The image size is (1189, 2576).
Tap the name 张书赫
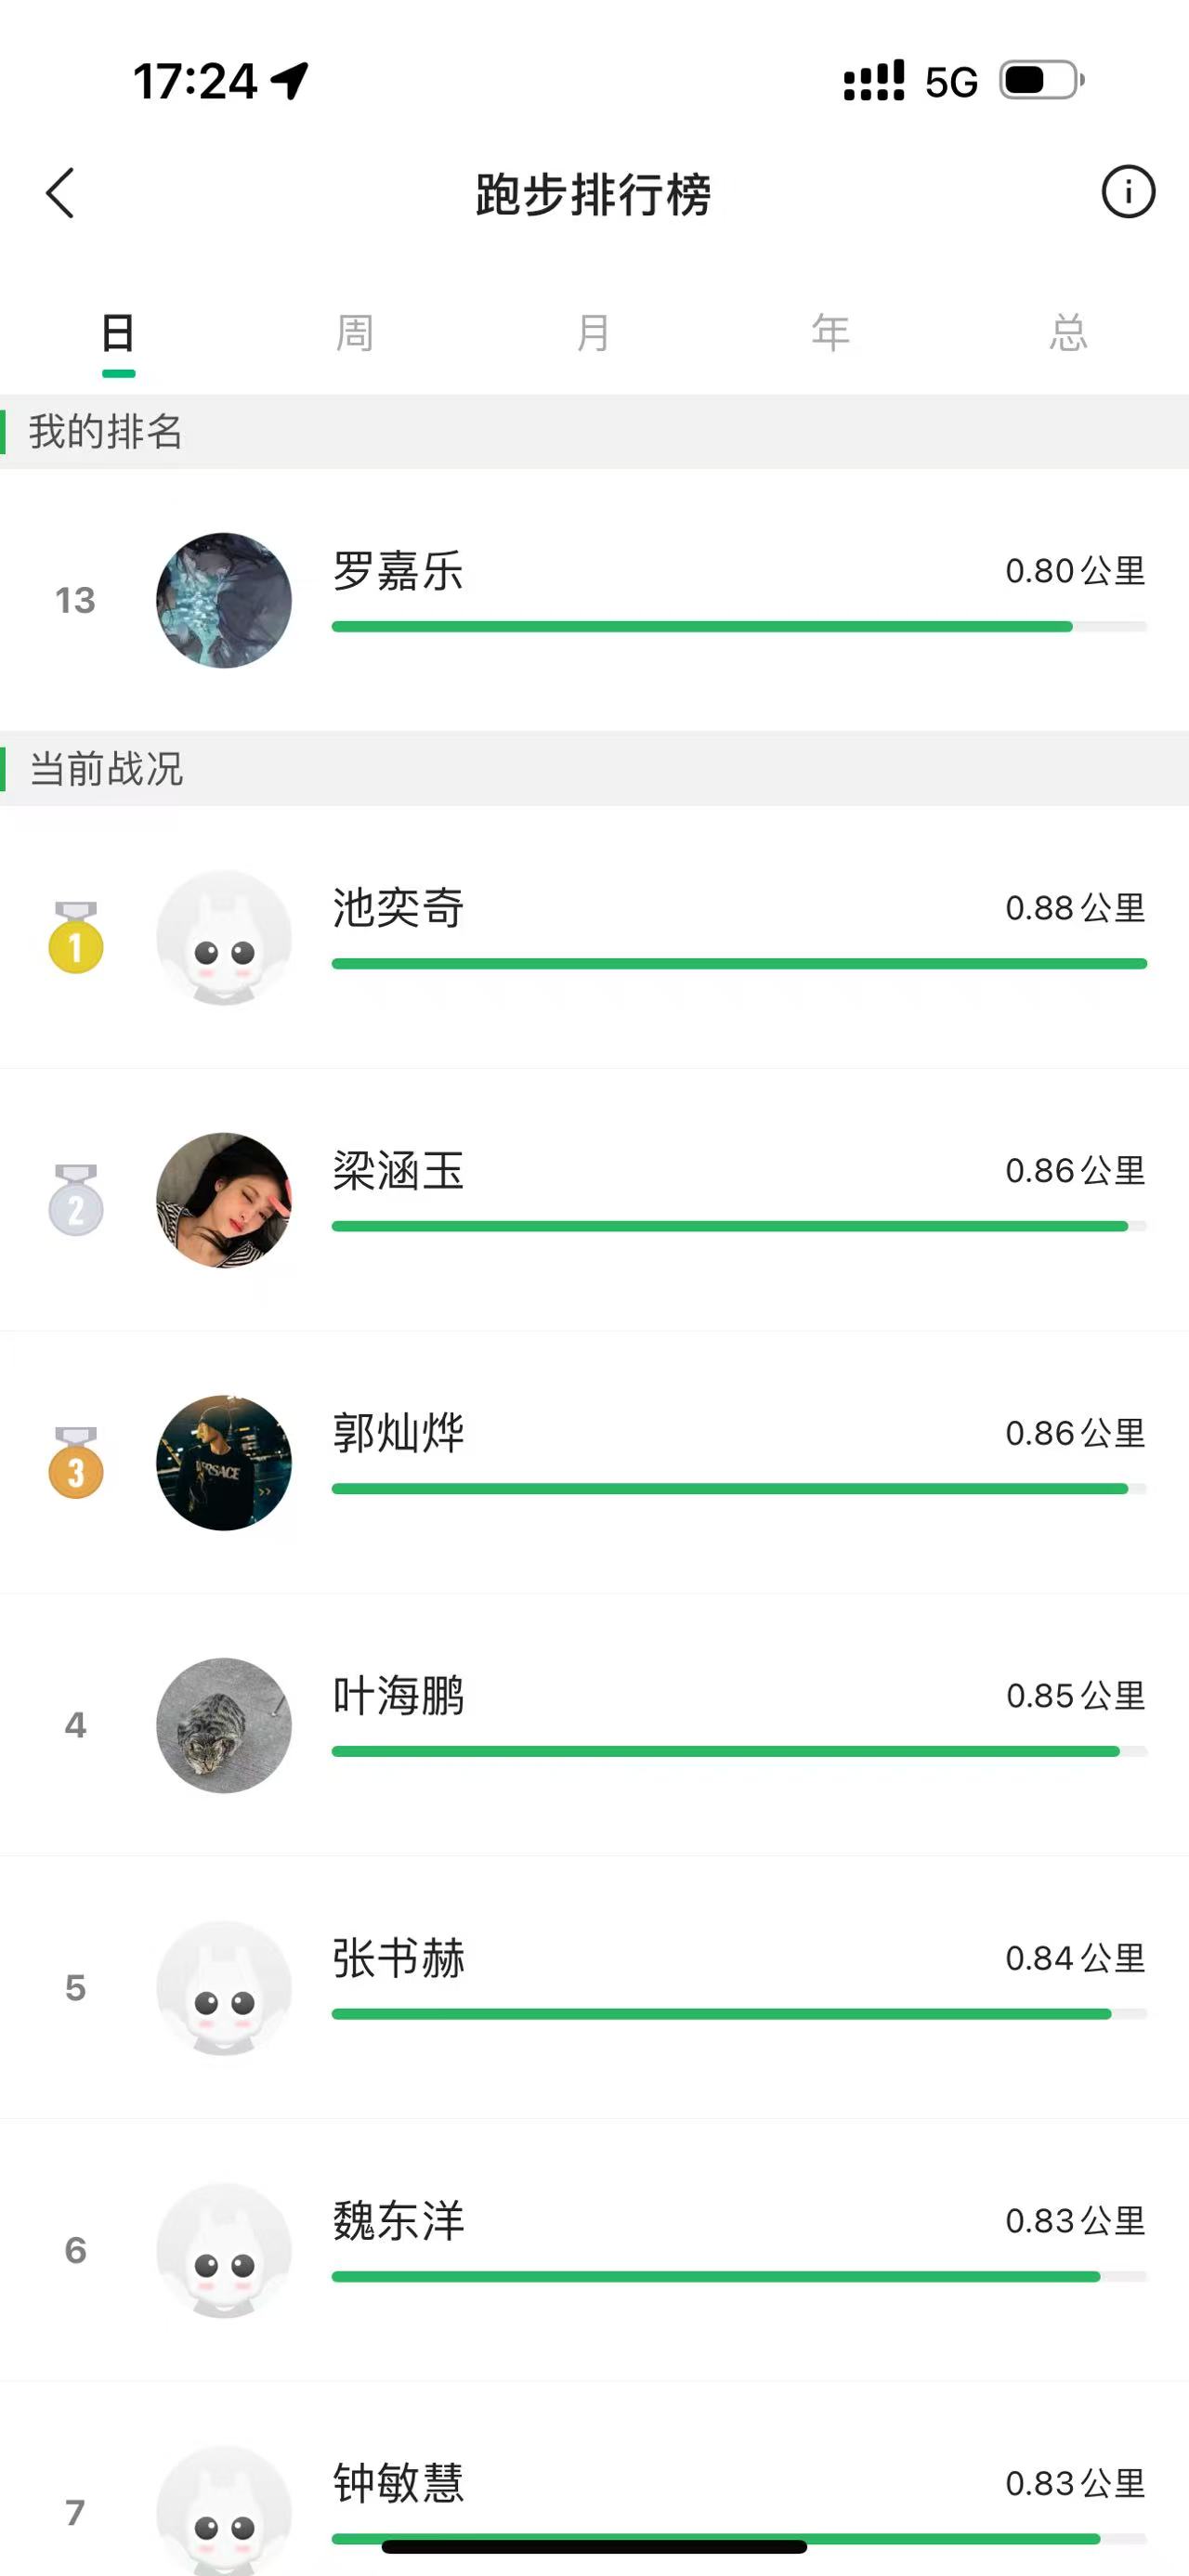[398, 1958]
